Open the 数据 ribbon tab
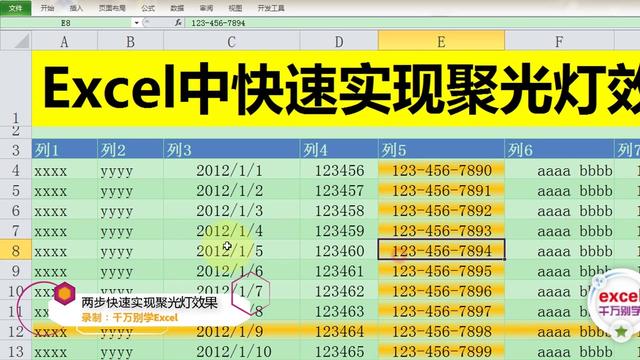 [x=177, y=8]
